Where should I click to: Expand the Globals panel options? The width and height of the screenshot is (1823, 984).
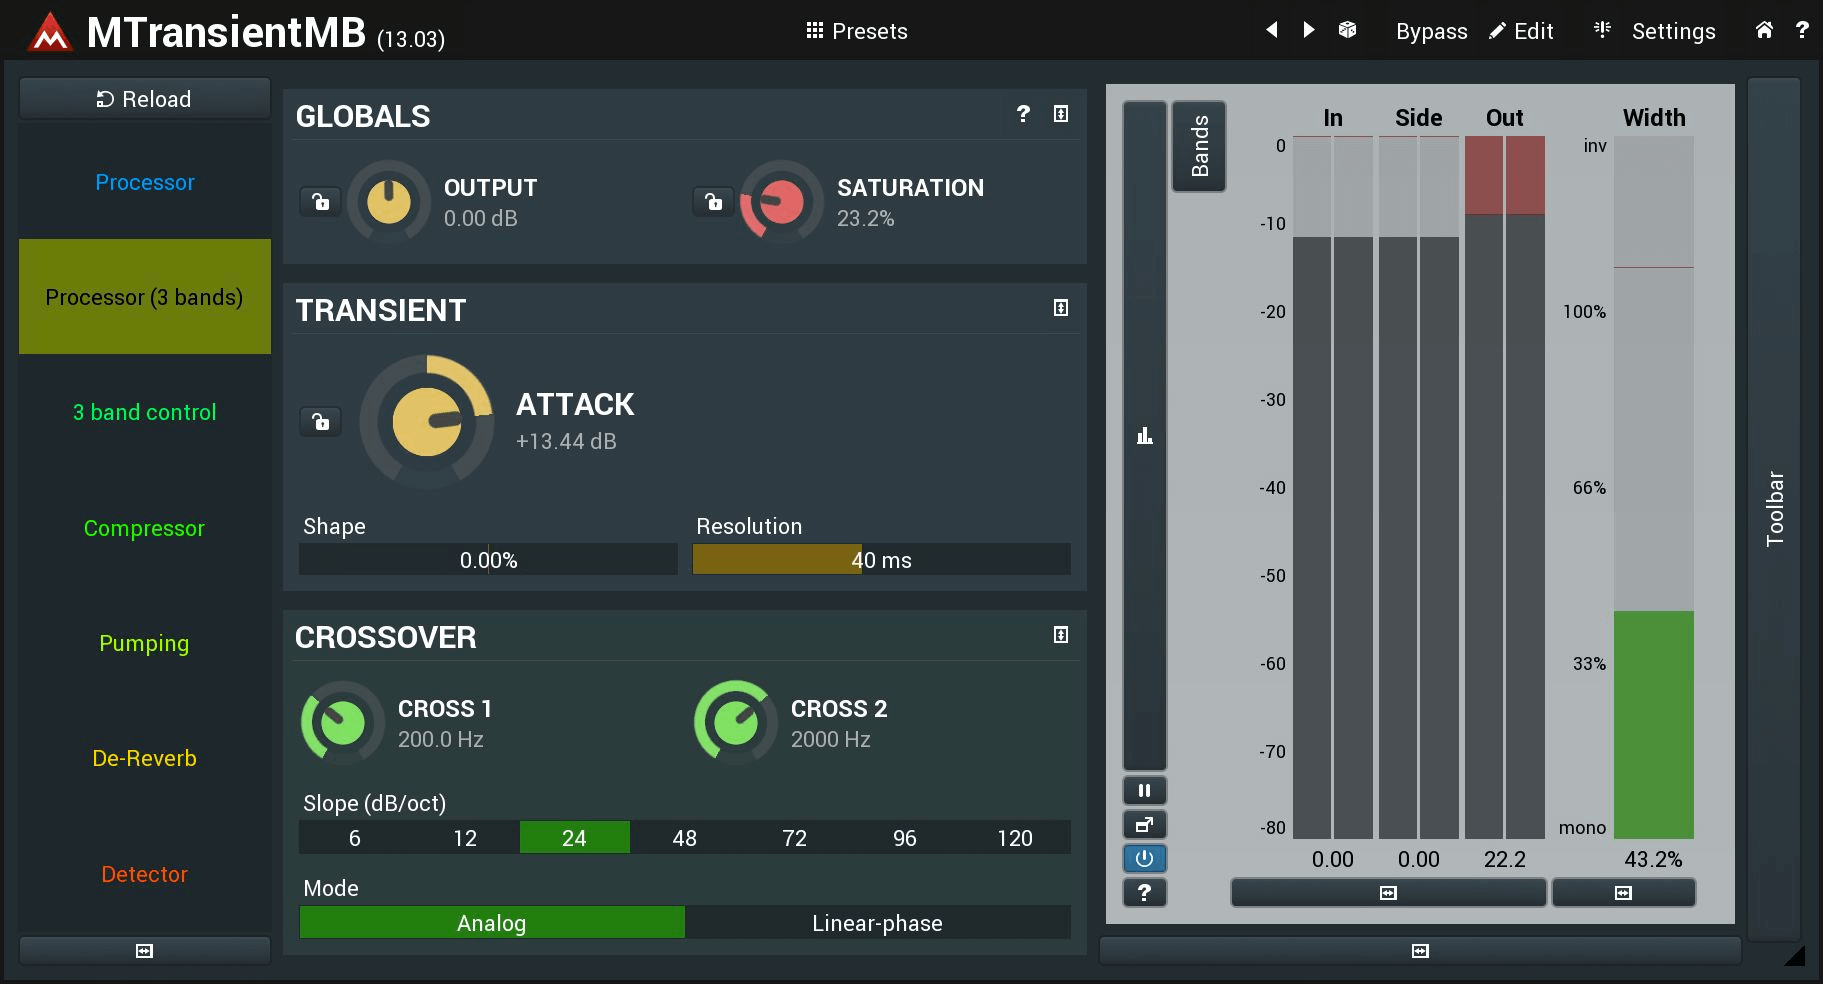pyautogui.click(x=1060, y=114)
